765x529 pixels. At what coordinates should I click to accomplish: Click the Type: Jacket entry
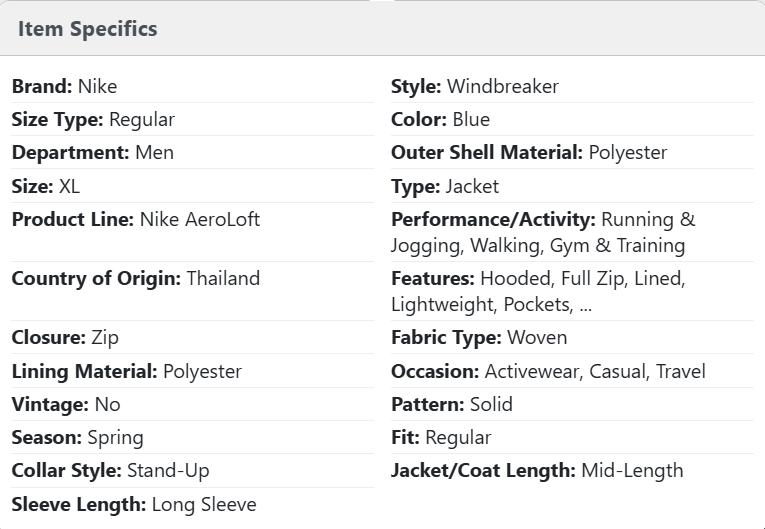click(572, 186)
